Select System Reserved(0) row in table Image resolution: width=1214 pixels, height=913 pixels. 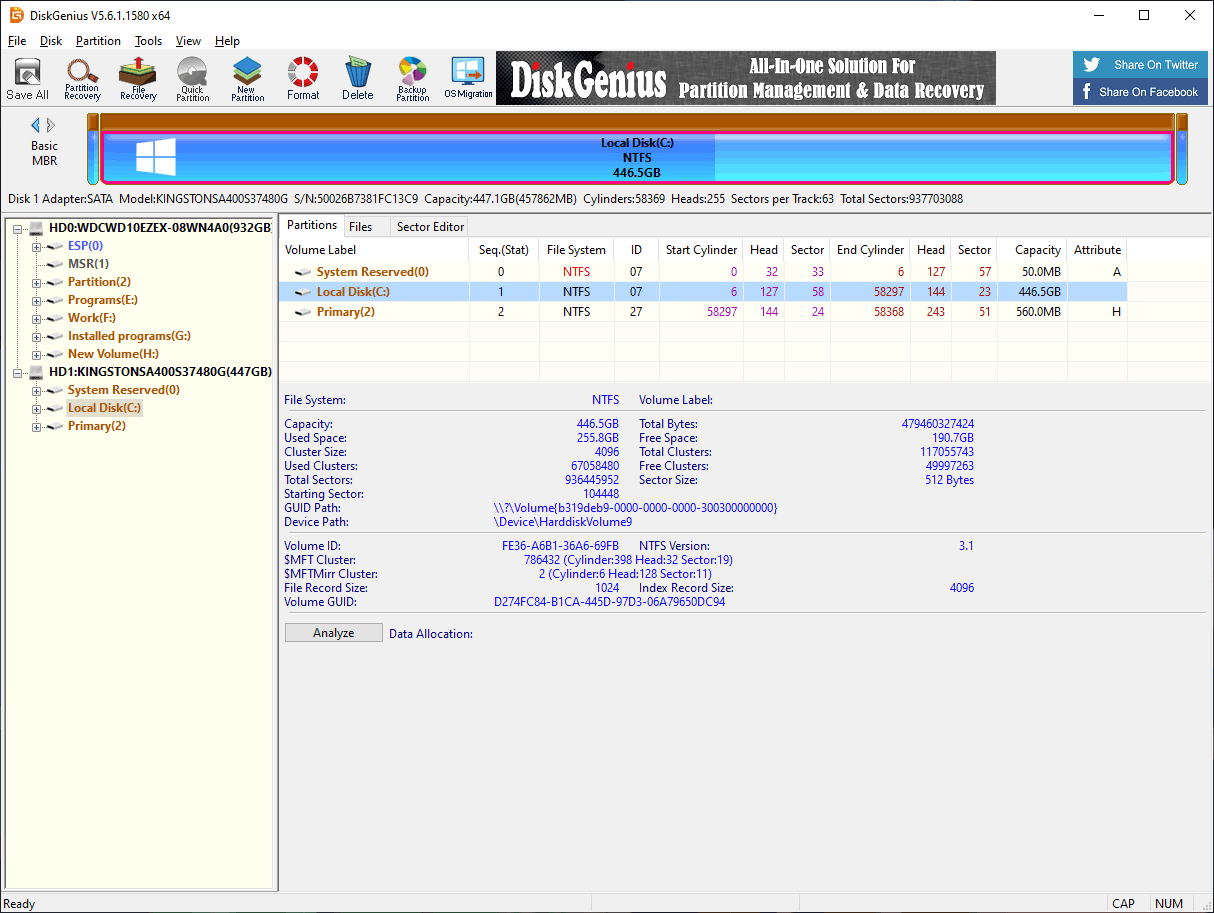tap(703, 272)
